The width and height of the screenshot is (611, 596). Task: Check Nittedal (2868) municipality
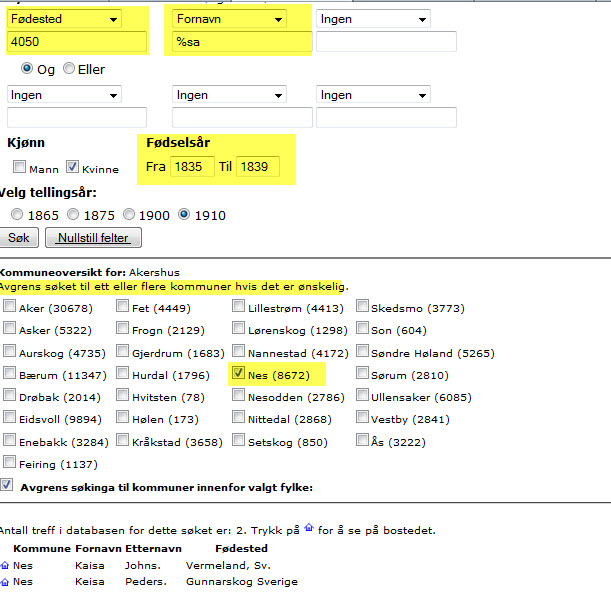tap(238, 417)
